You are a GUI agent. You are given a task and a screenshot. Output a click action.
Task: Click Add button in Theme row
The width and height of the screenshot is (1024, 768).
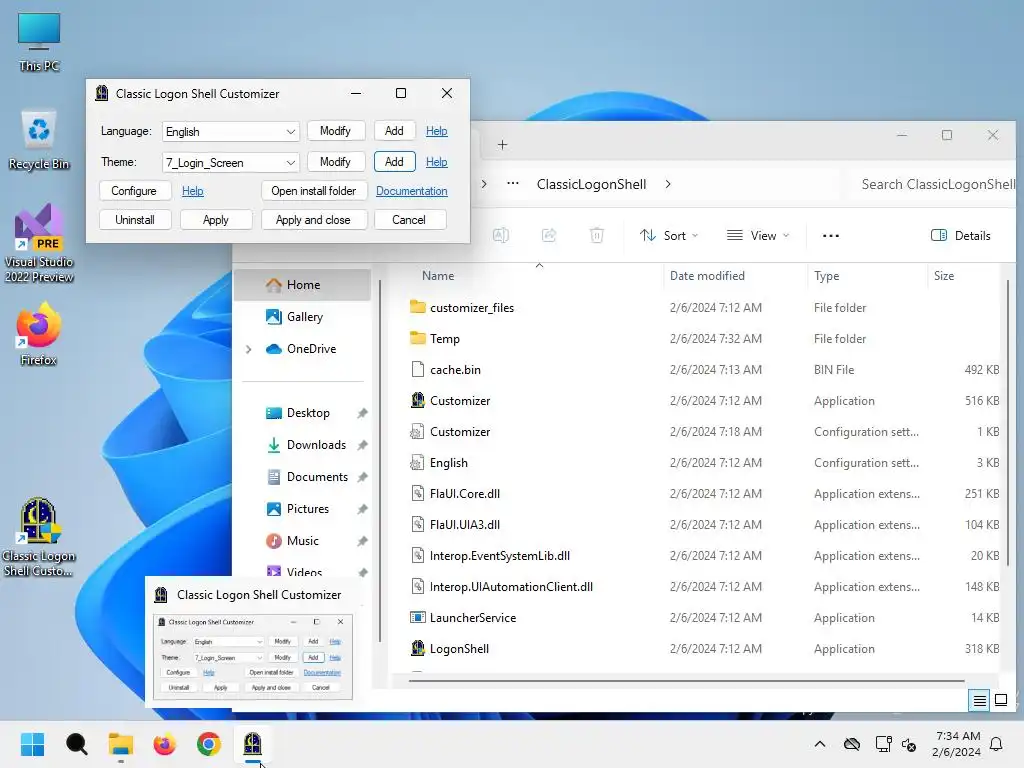[394, 162]
